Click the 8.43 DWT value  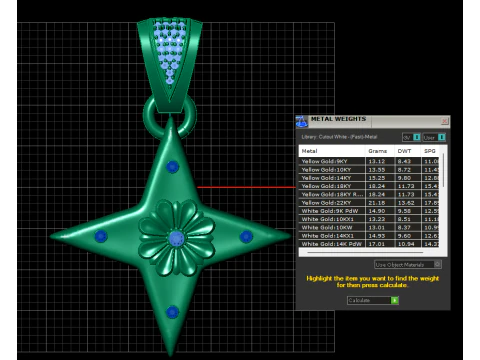pos(404,161)
